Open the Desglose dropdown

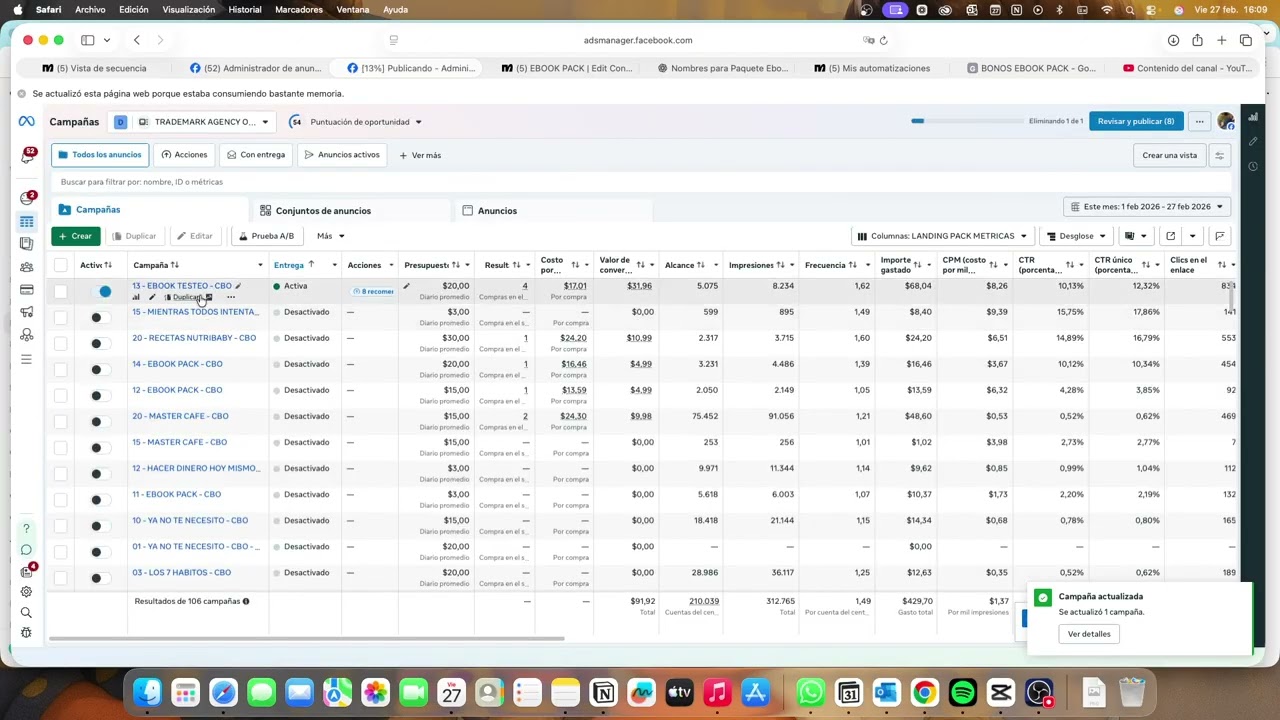coord(1076,236)
